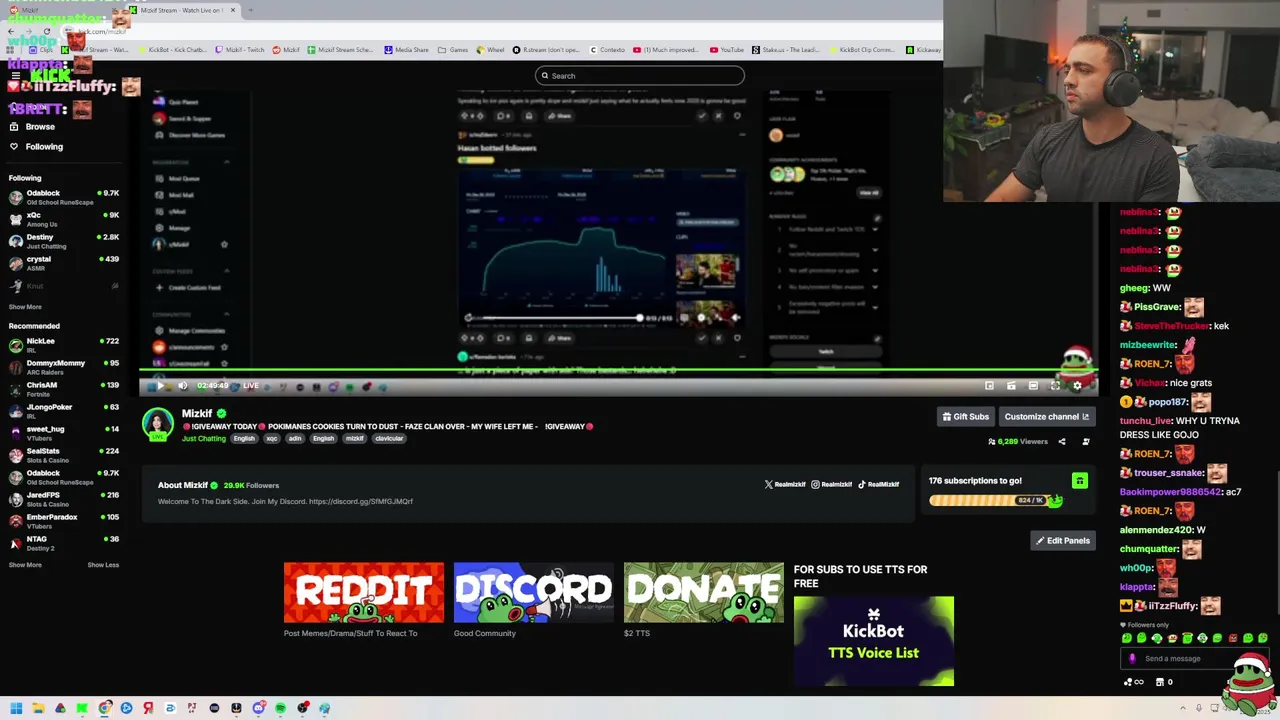Image resolution: width=1280 pixels, height=720 pixels.
Task: Open the YouTube bookmark
Action: pyautogui.click(x=727, y=50)
